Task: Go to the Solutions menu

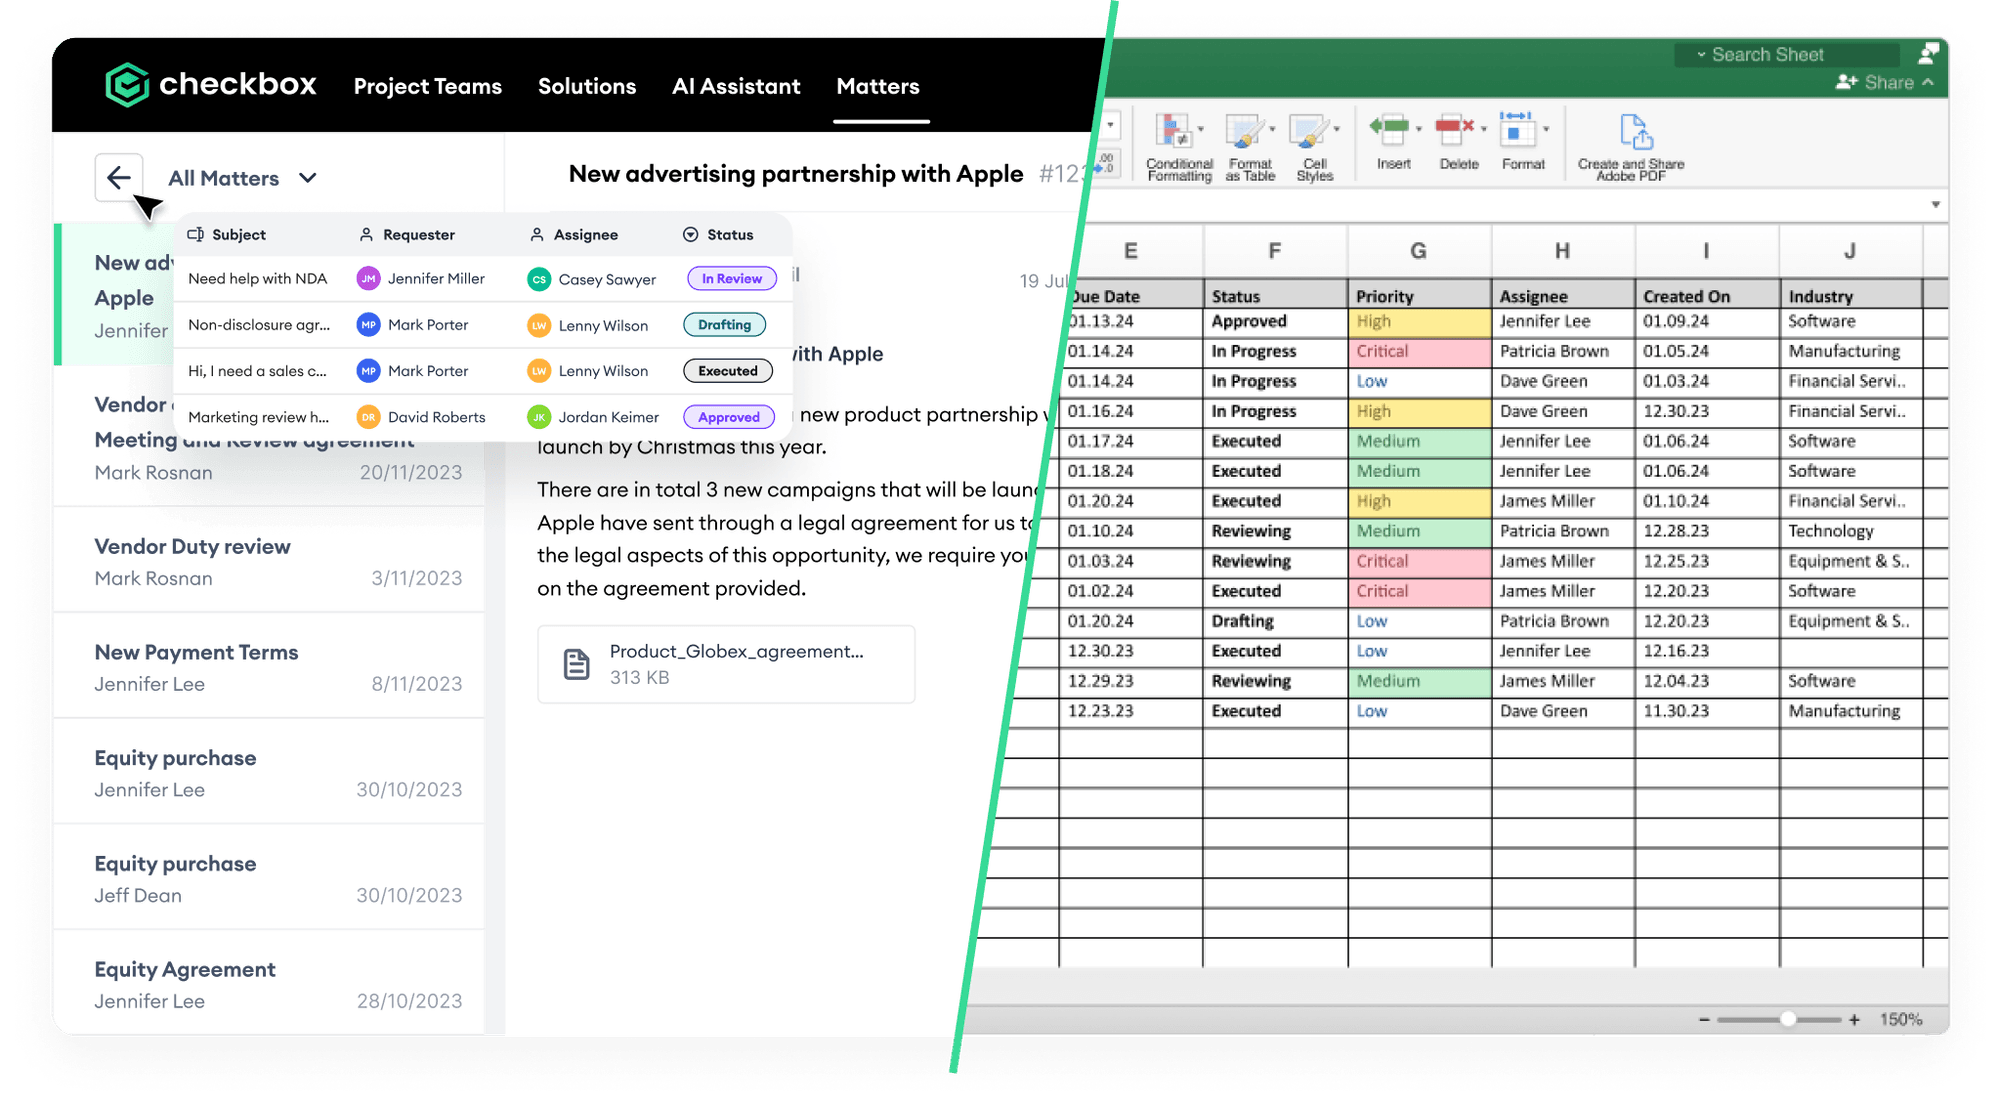Action: pyautogui.click(x=587, y=86)
